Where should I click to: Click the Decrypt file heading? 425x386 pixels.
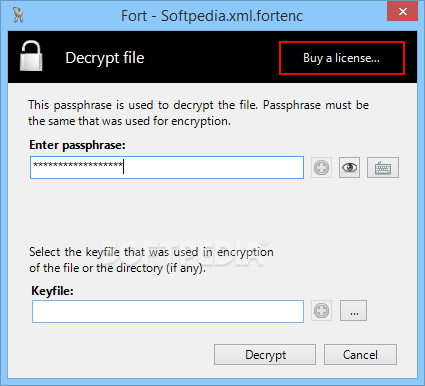tap(105, 58)
